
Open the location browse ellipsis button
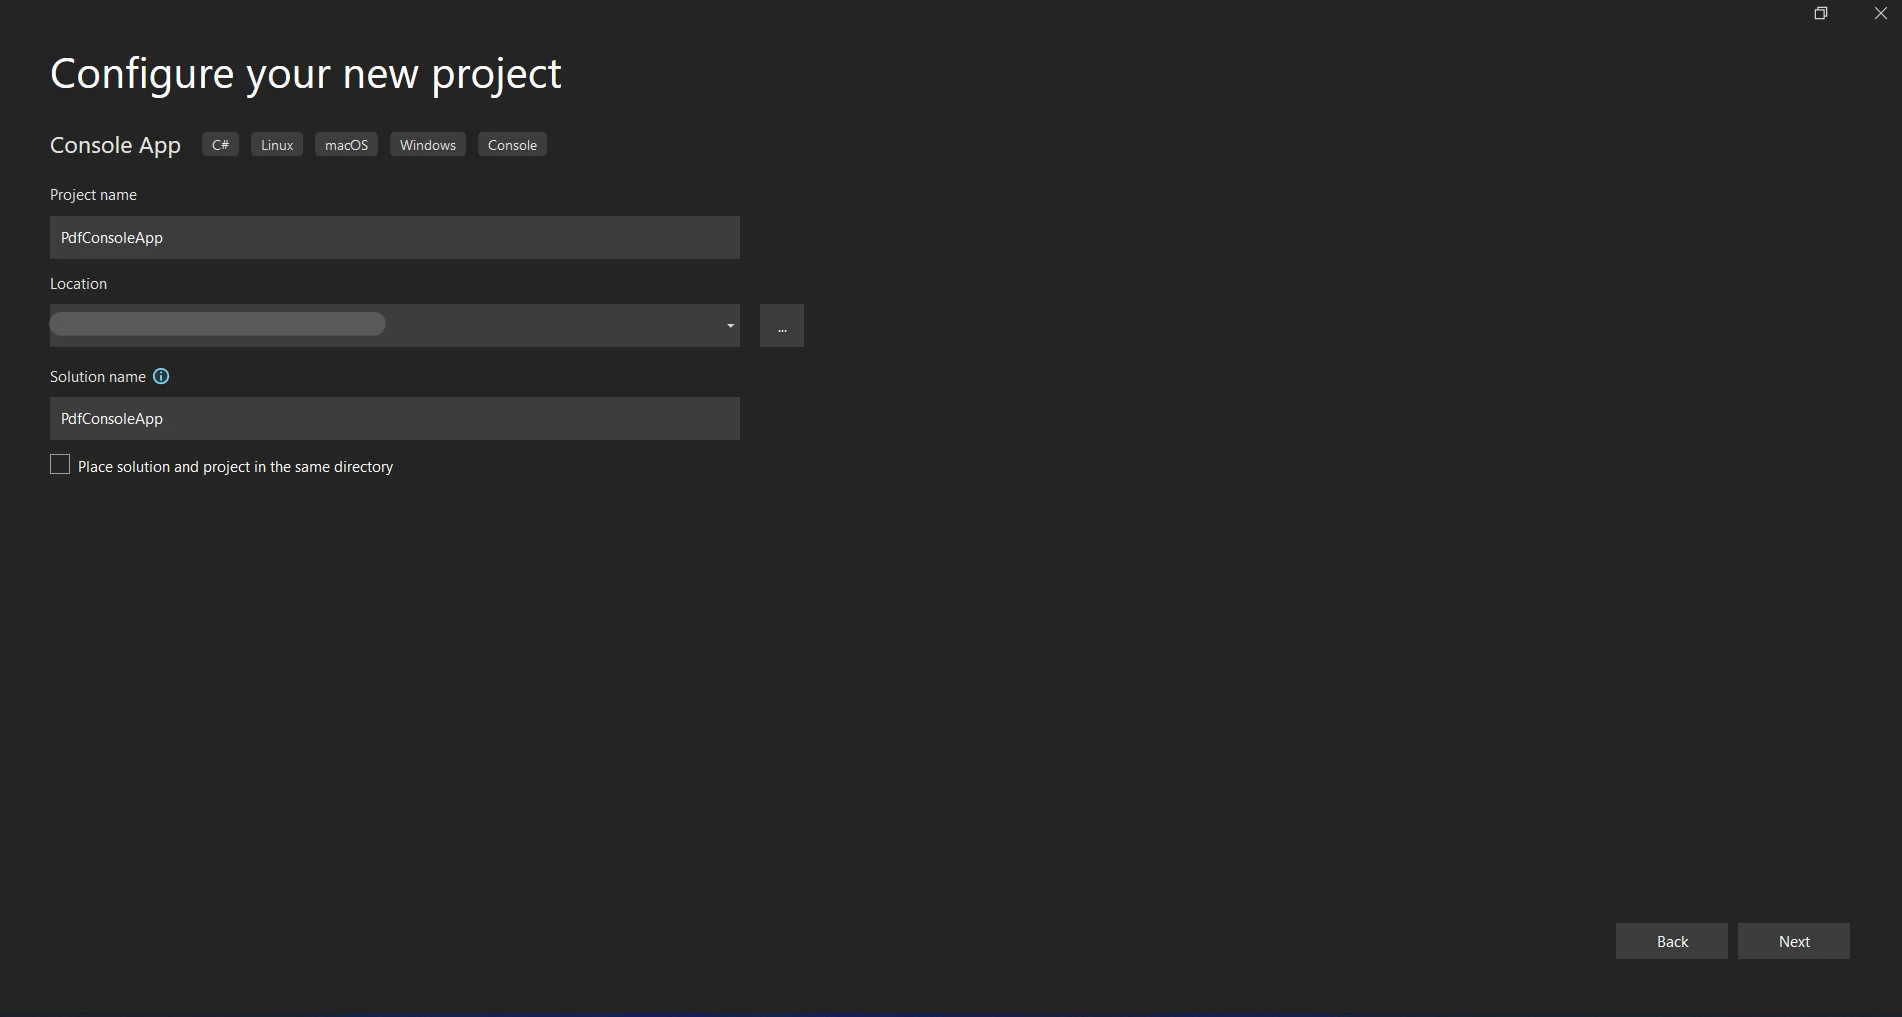(782, 326)
